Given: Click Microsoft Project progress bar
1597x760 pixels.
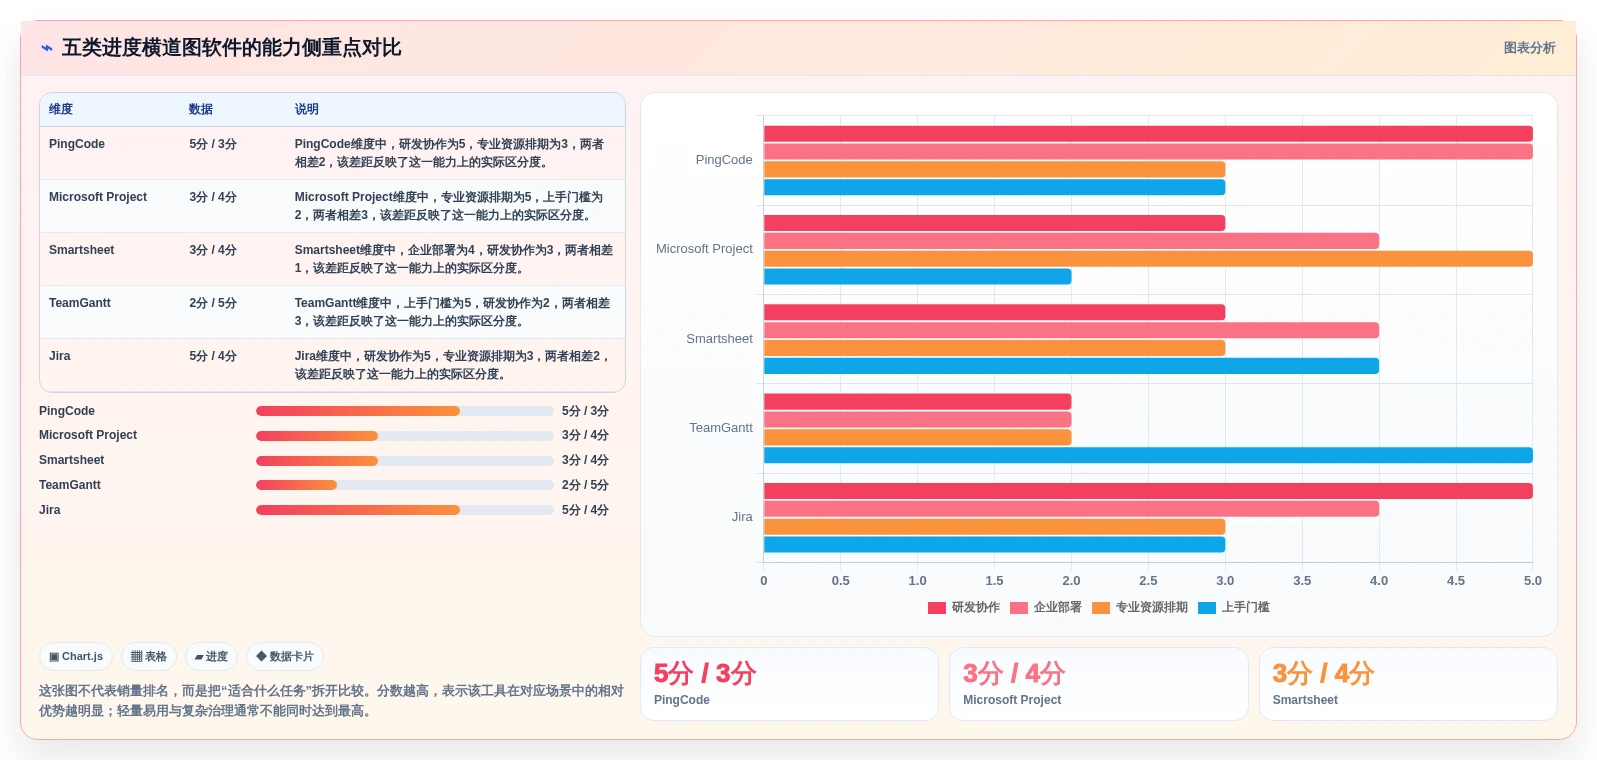Looking at the screenshot, I should [405, 436].
